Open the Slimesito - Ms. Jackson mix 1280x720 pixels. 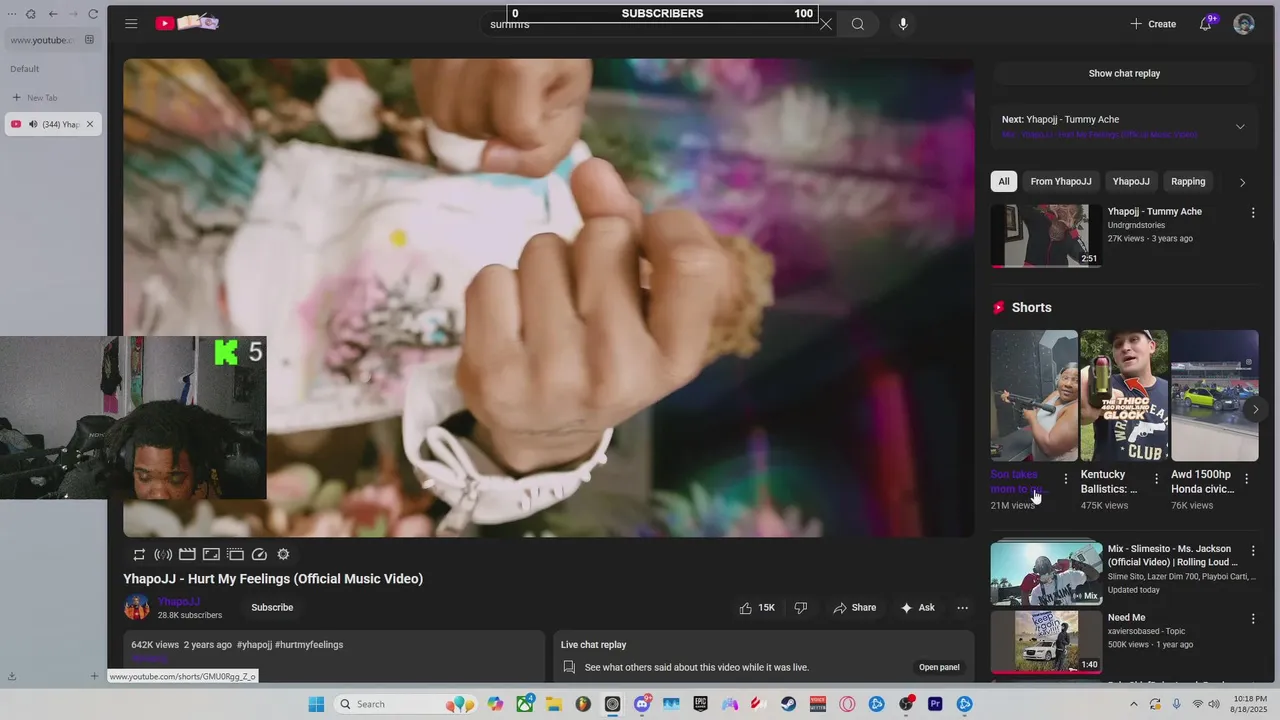pos(1046,573)
